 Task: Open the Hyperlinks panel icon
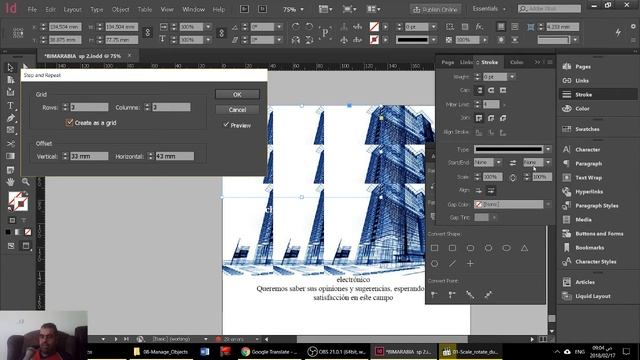567,191
